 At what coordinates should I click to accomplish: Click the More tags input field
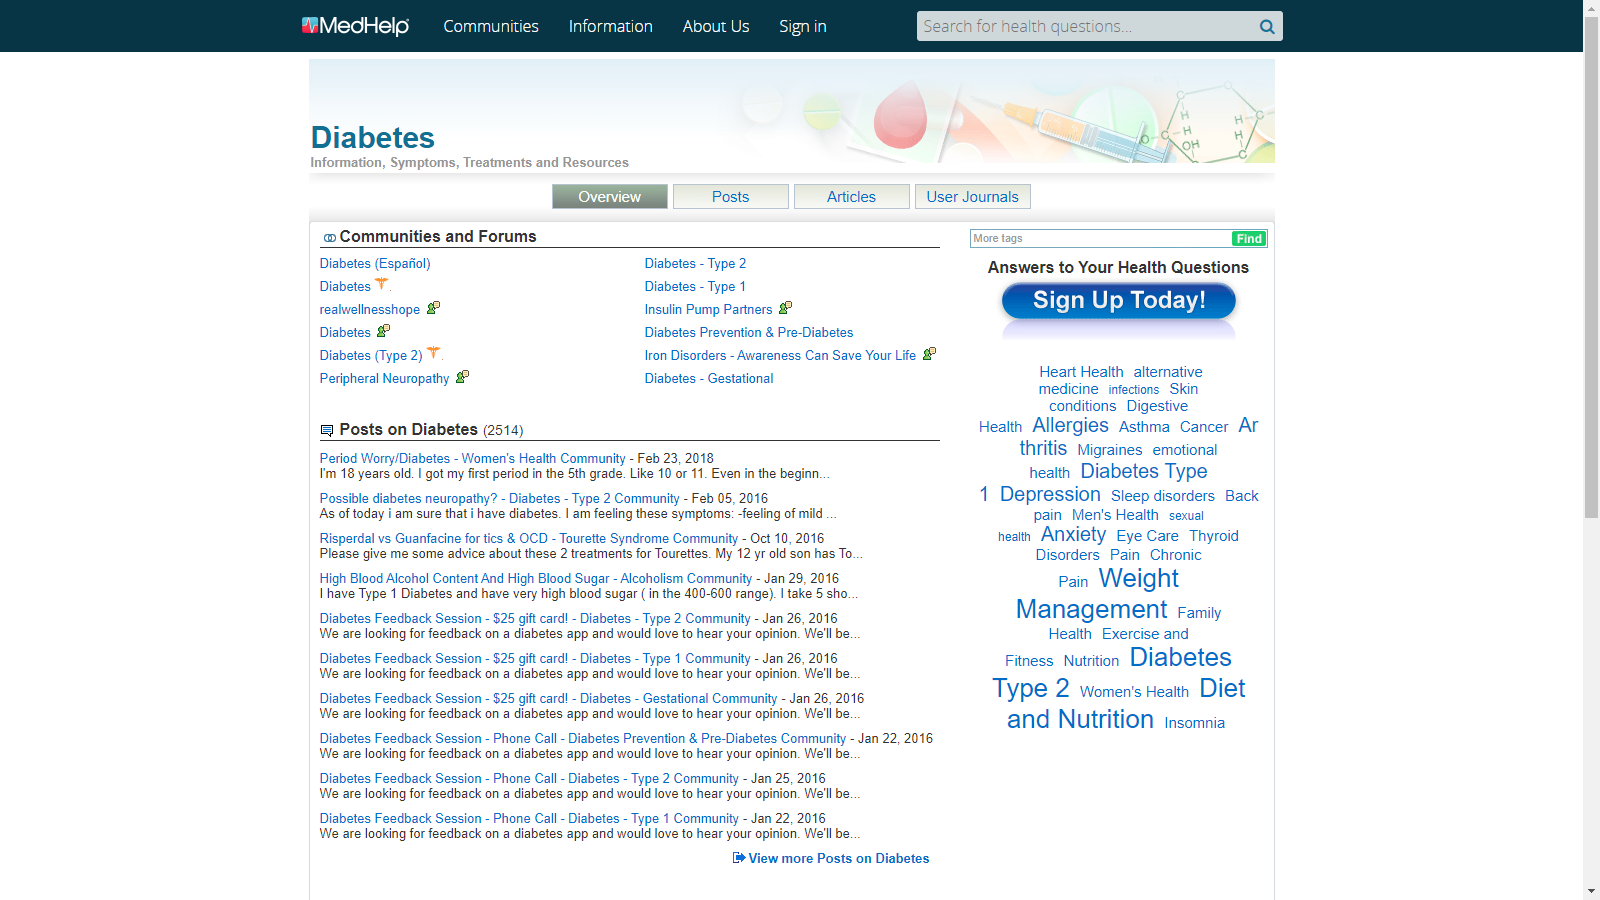pos(1101,239)
